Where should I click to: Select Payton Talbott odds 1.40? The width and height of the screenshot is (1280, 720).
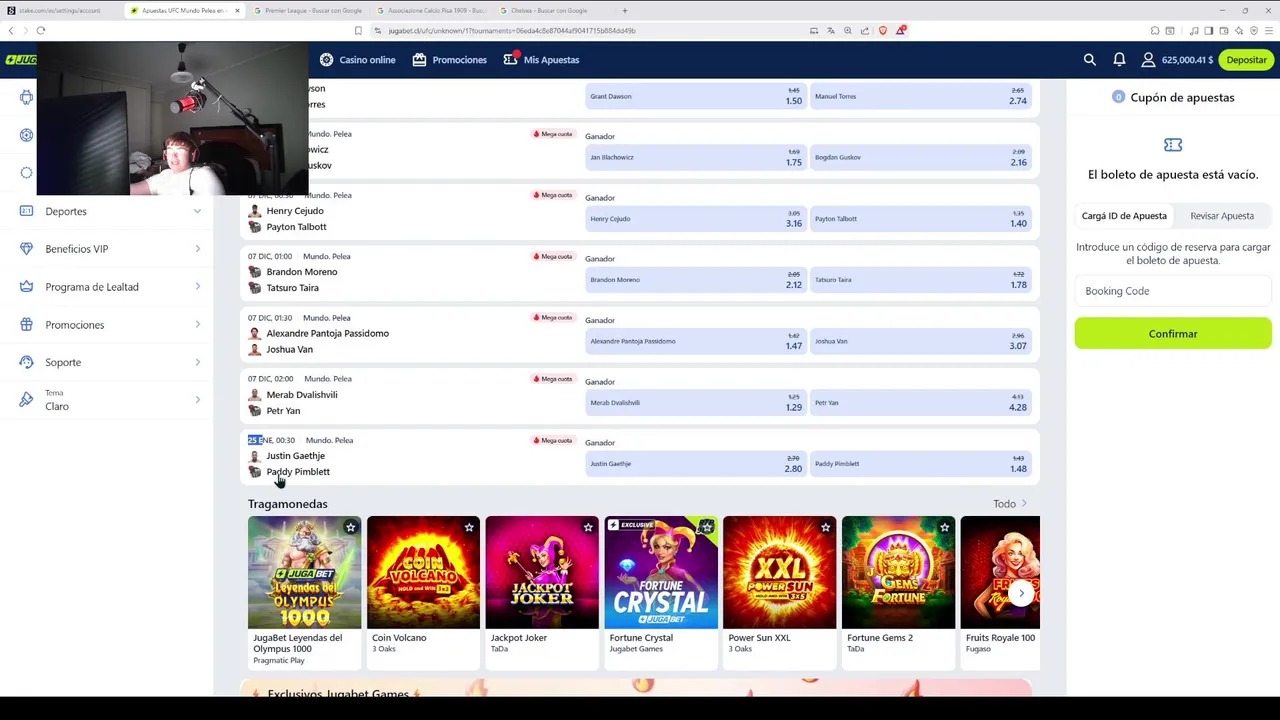[920, 219]
